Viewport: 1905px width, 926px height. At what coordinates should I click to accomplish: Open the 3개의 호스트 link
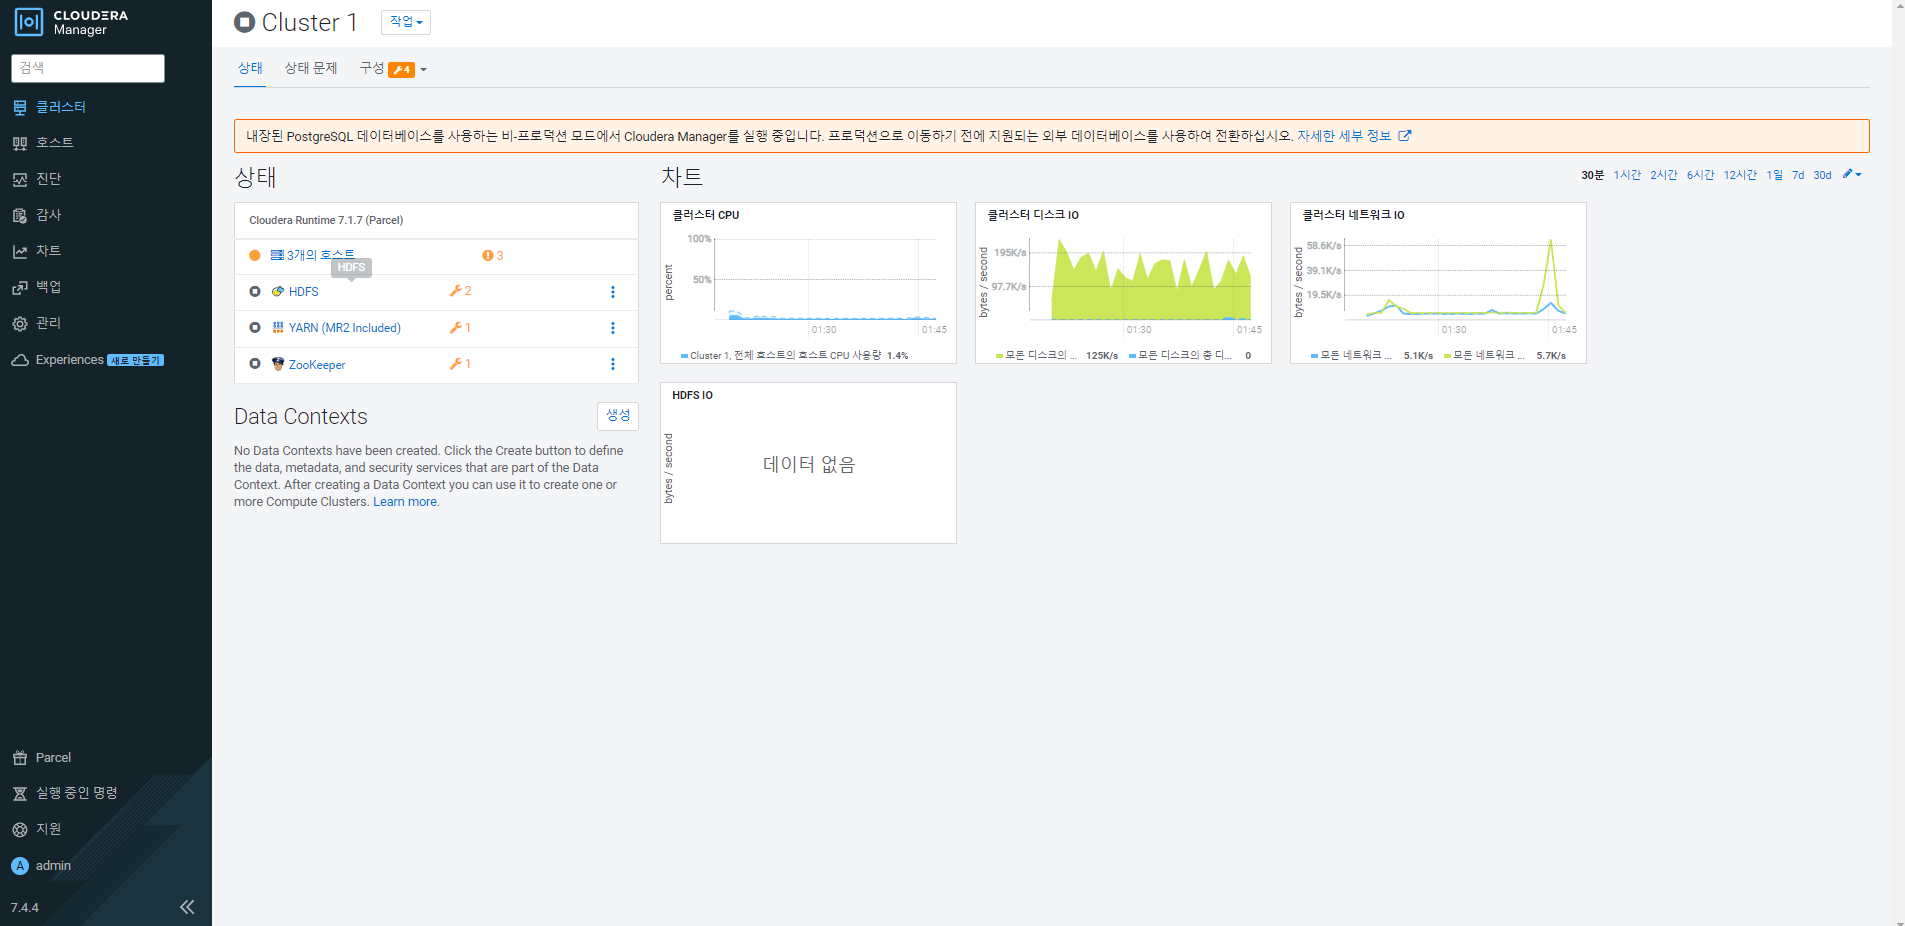click(320, 255)
